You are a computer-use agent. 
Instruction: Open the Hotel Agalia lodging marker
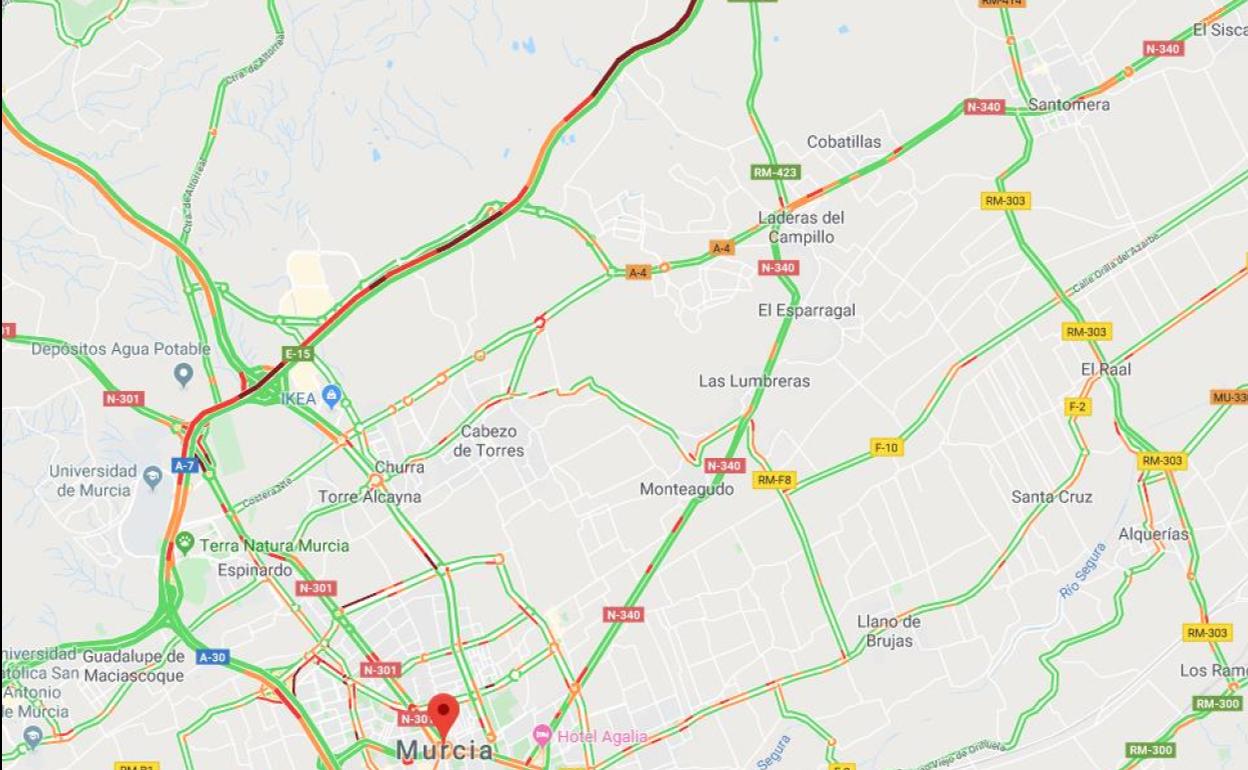[542, 736]
